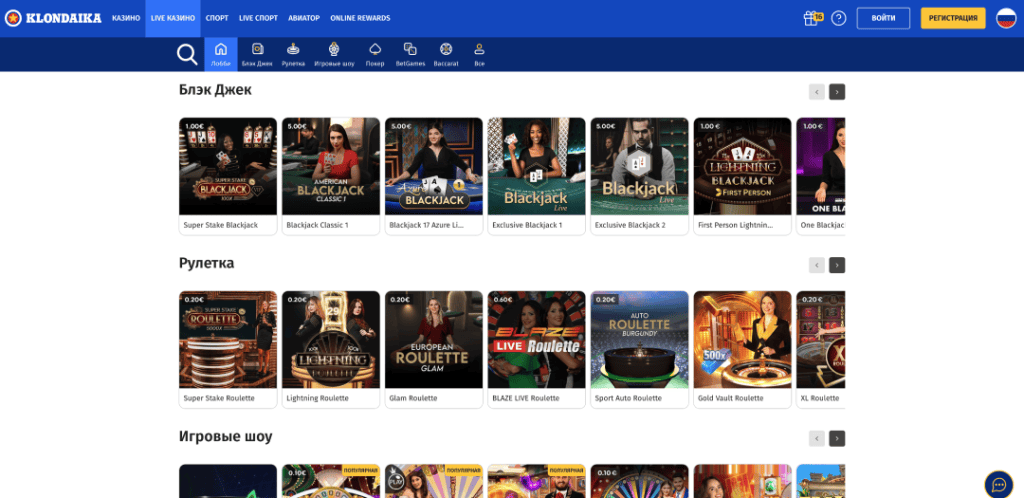1024x498 pixels.
Task: Click 'Gold Vault Roulette' title text
Action: (731, 398)
